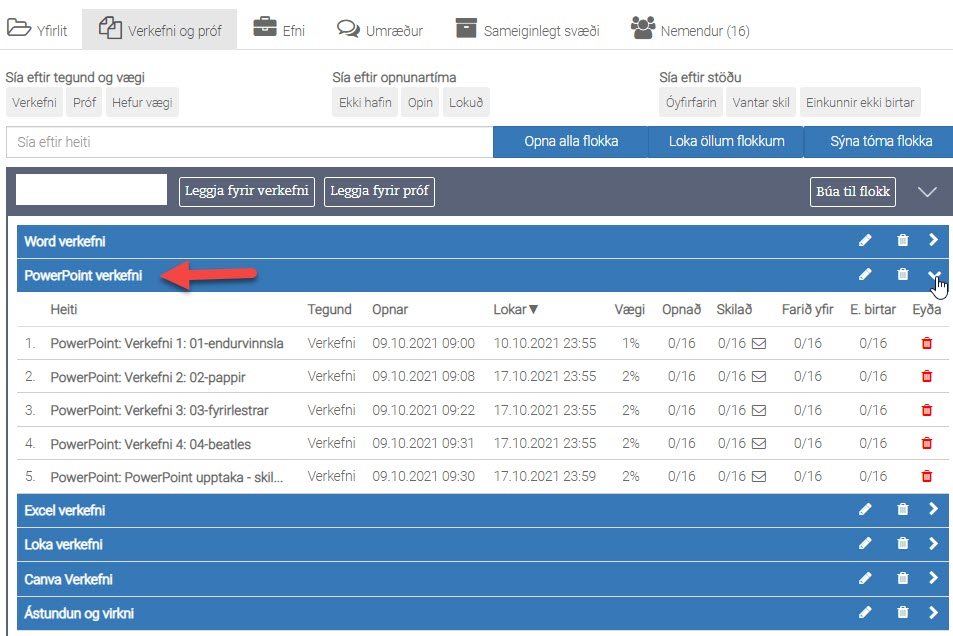Delete the Excel verkefni category trash icon
Screen dimensions: 953x636
pyautogui.click(x=903, y=509)
